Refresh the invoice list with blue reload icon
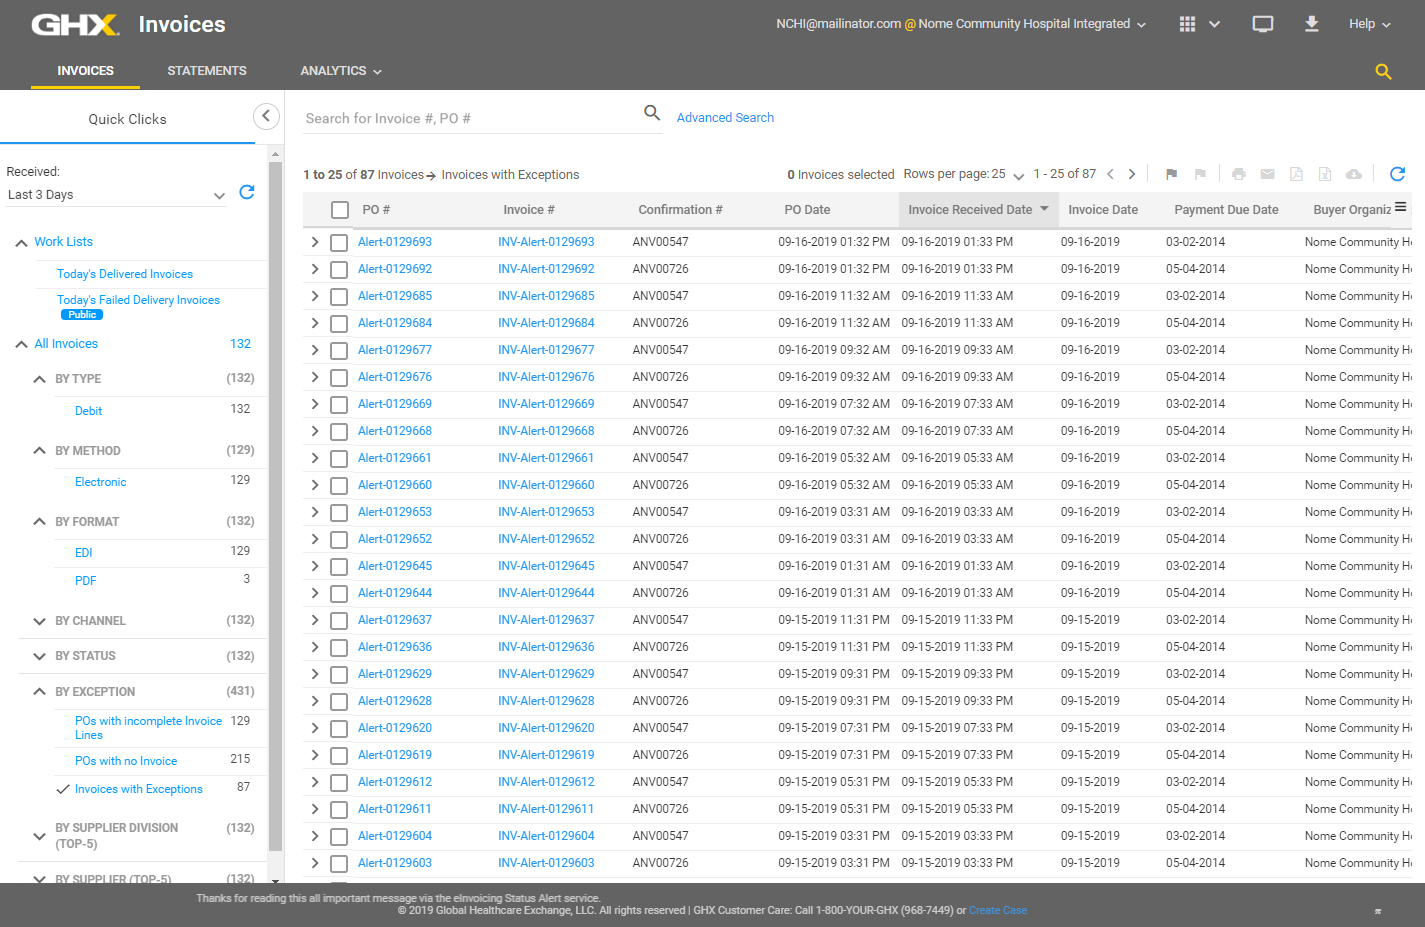The image size is (1425, 927). [1397, 174]
